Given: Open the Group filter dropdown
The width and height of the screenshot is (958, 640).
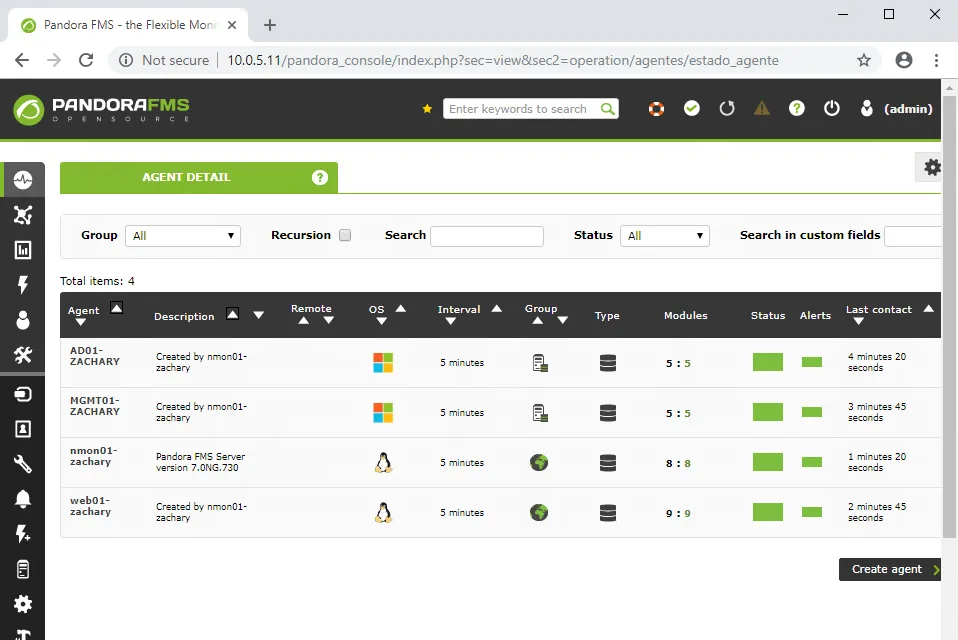Looking at the screenshot, I should [183, 236].
